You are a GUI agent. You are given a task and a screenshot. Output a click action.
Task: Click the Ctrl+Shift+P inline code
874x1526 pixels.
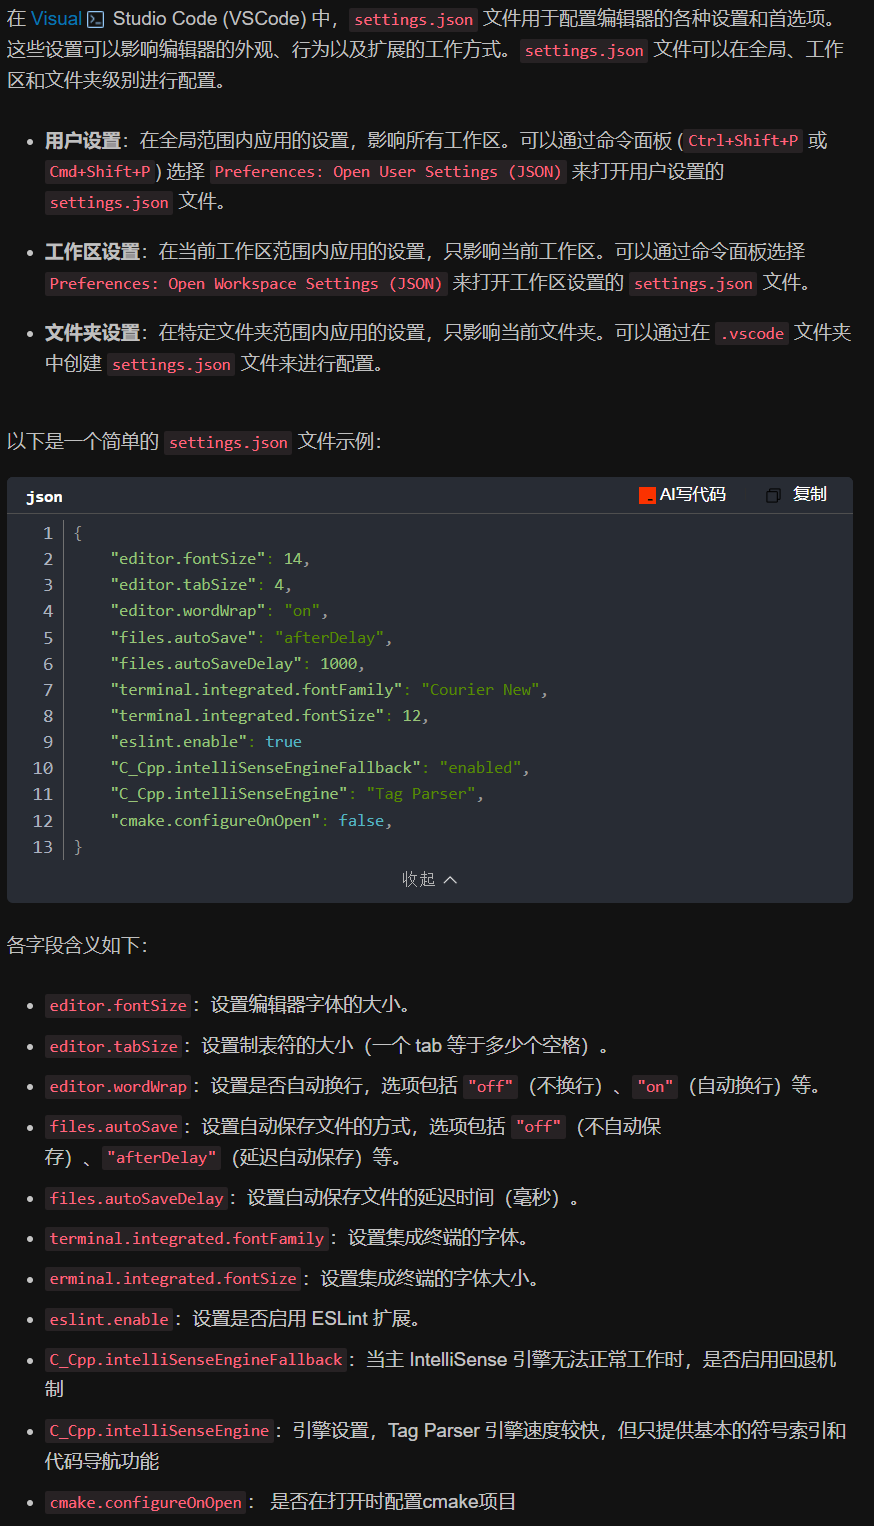(743, 141)
